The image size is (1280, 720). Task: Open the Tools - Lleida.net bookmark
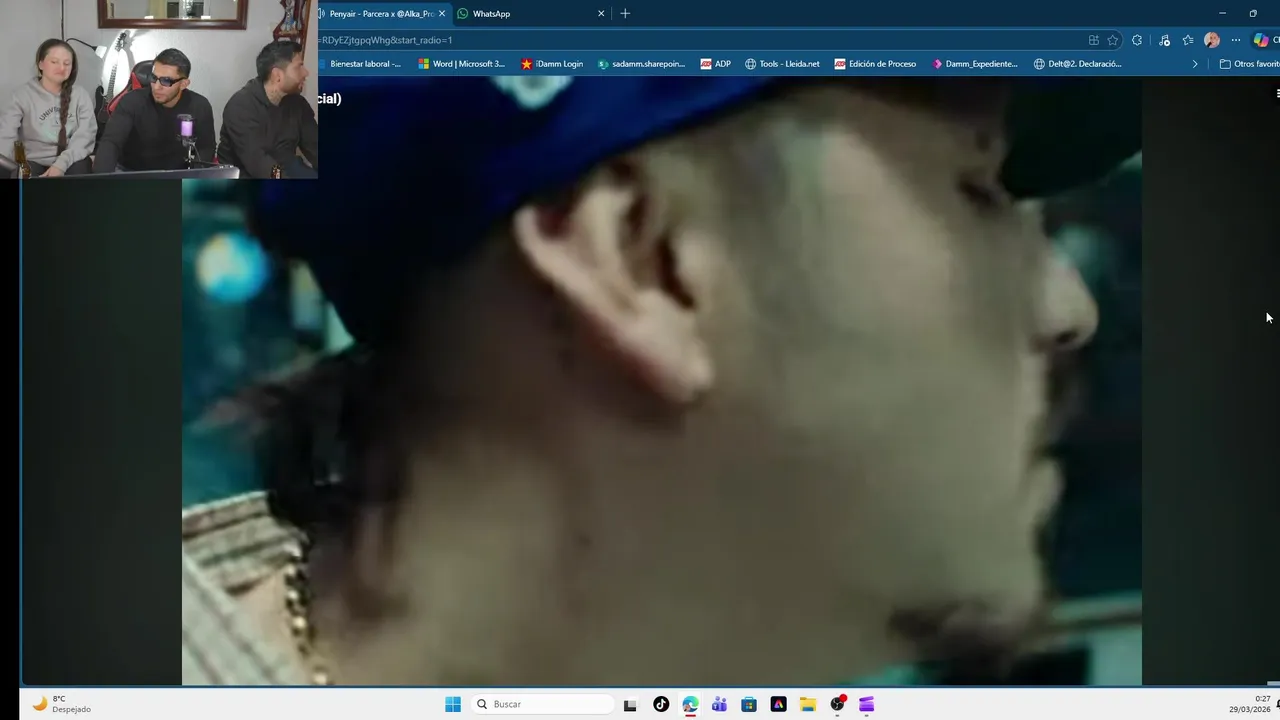pos(782,64)
